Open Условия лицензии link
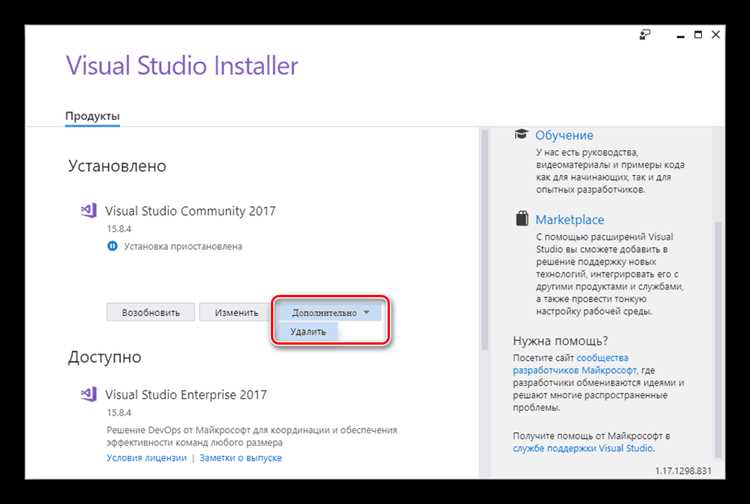The height and width of the screenshot is (504, 750). point(146,458)
